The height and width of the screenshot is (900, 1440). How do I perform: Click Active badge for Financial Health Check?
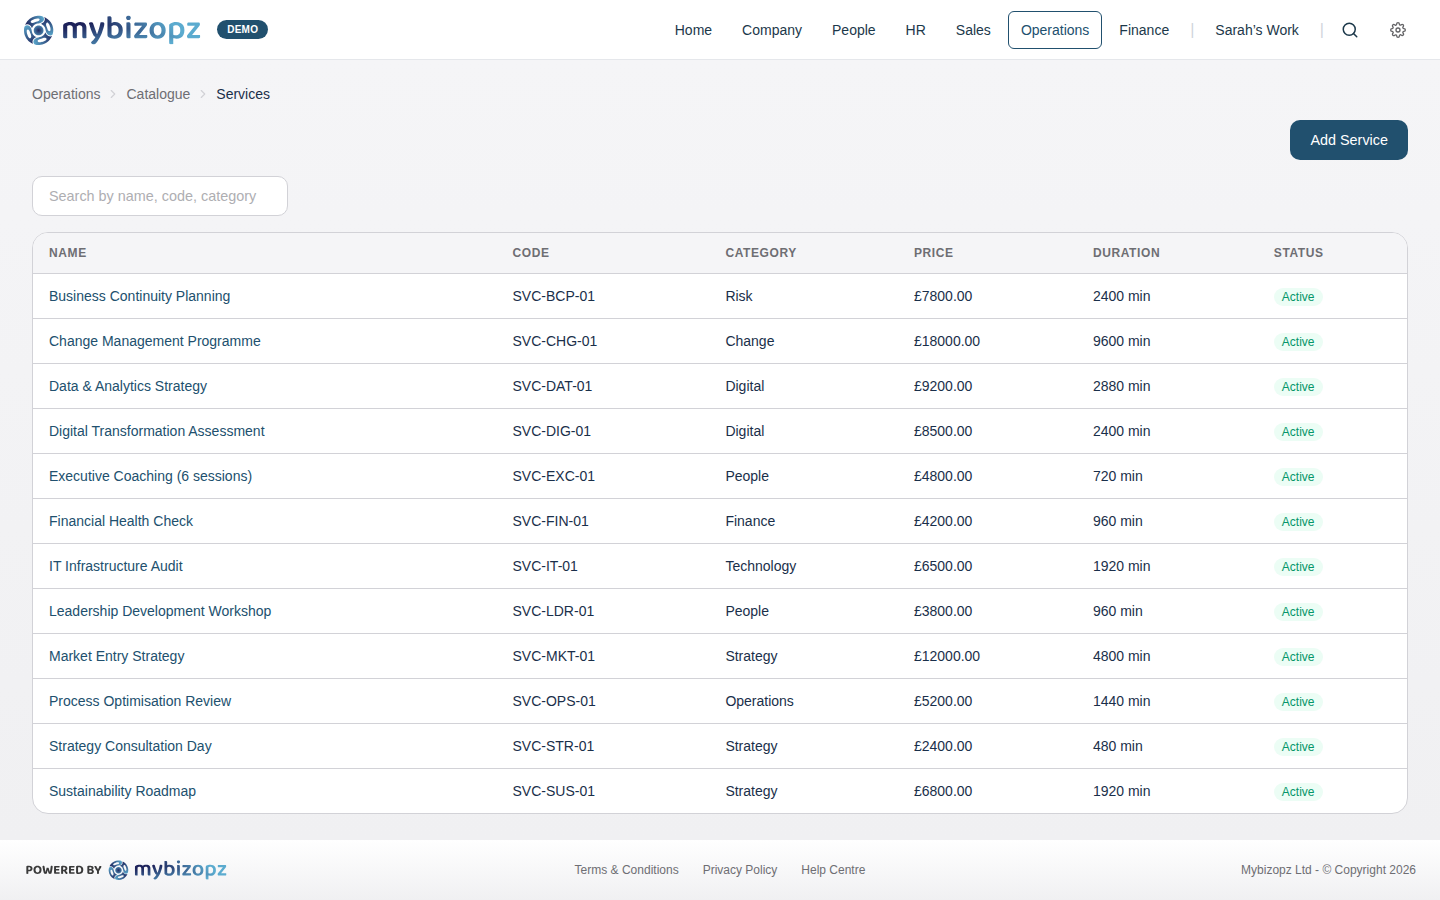click(1298, 522)
